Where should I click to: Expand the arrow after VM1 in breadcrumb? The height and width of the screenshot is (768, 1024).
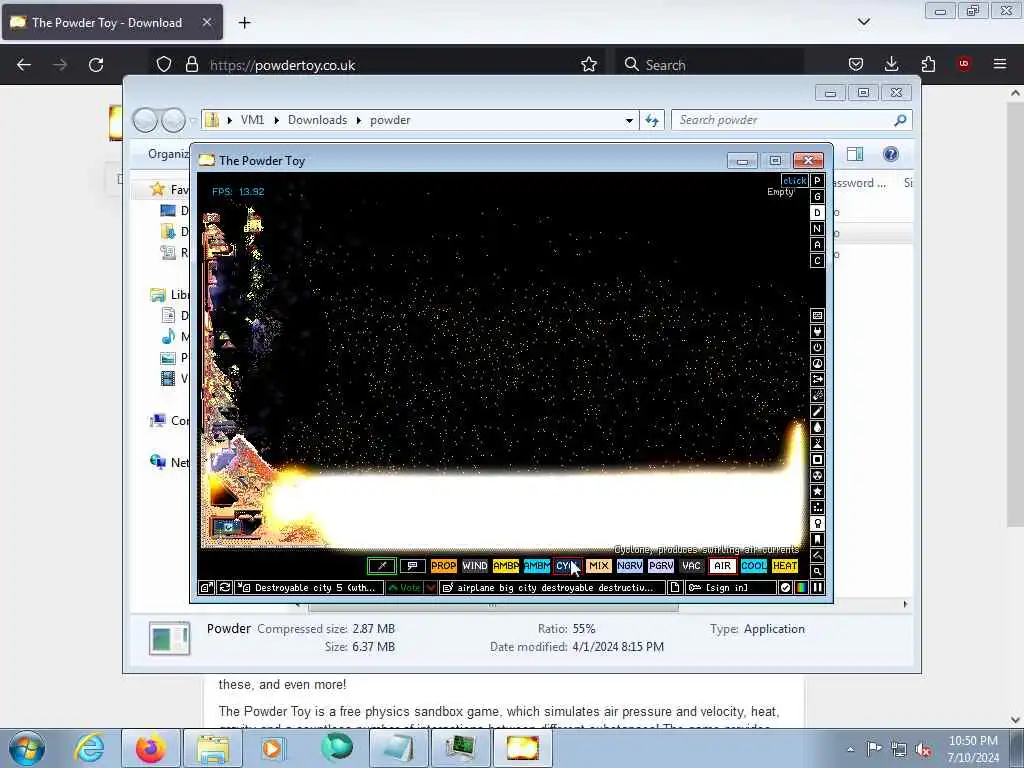point(277,120)
